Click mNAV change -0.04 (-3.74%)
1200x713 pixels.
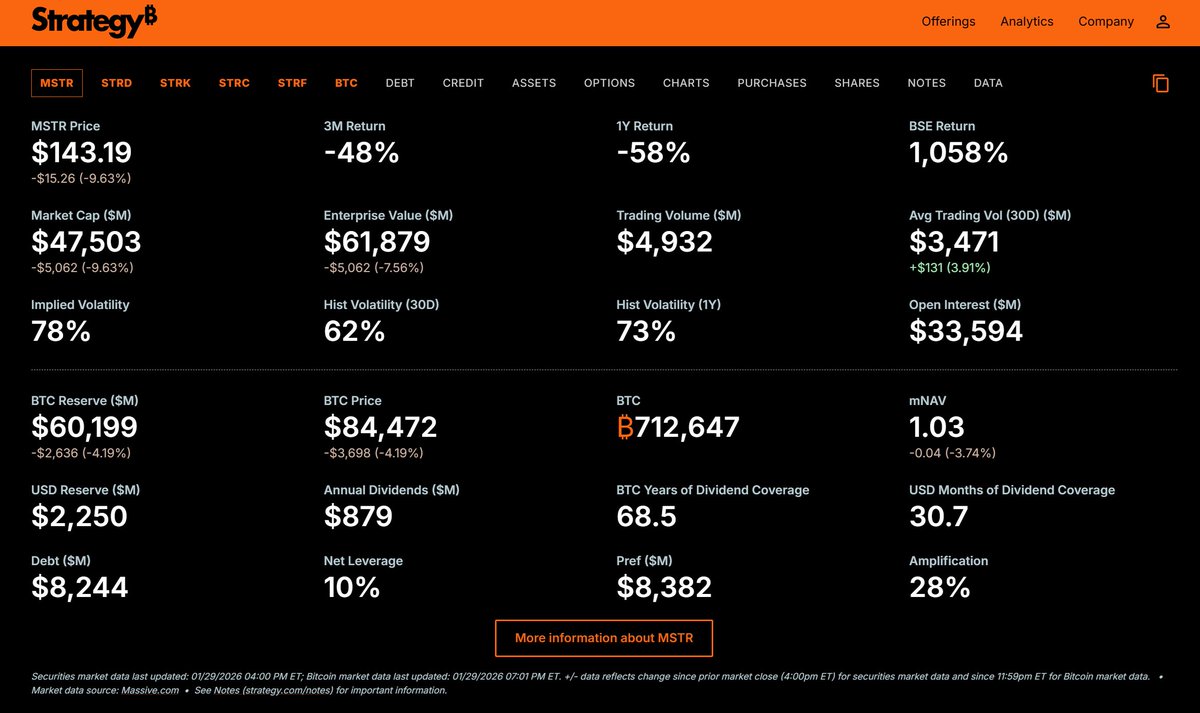(x=952, y=453)
